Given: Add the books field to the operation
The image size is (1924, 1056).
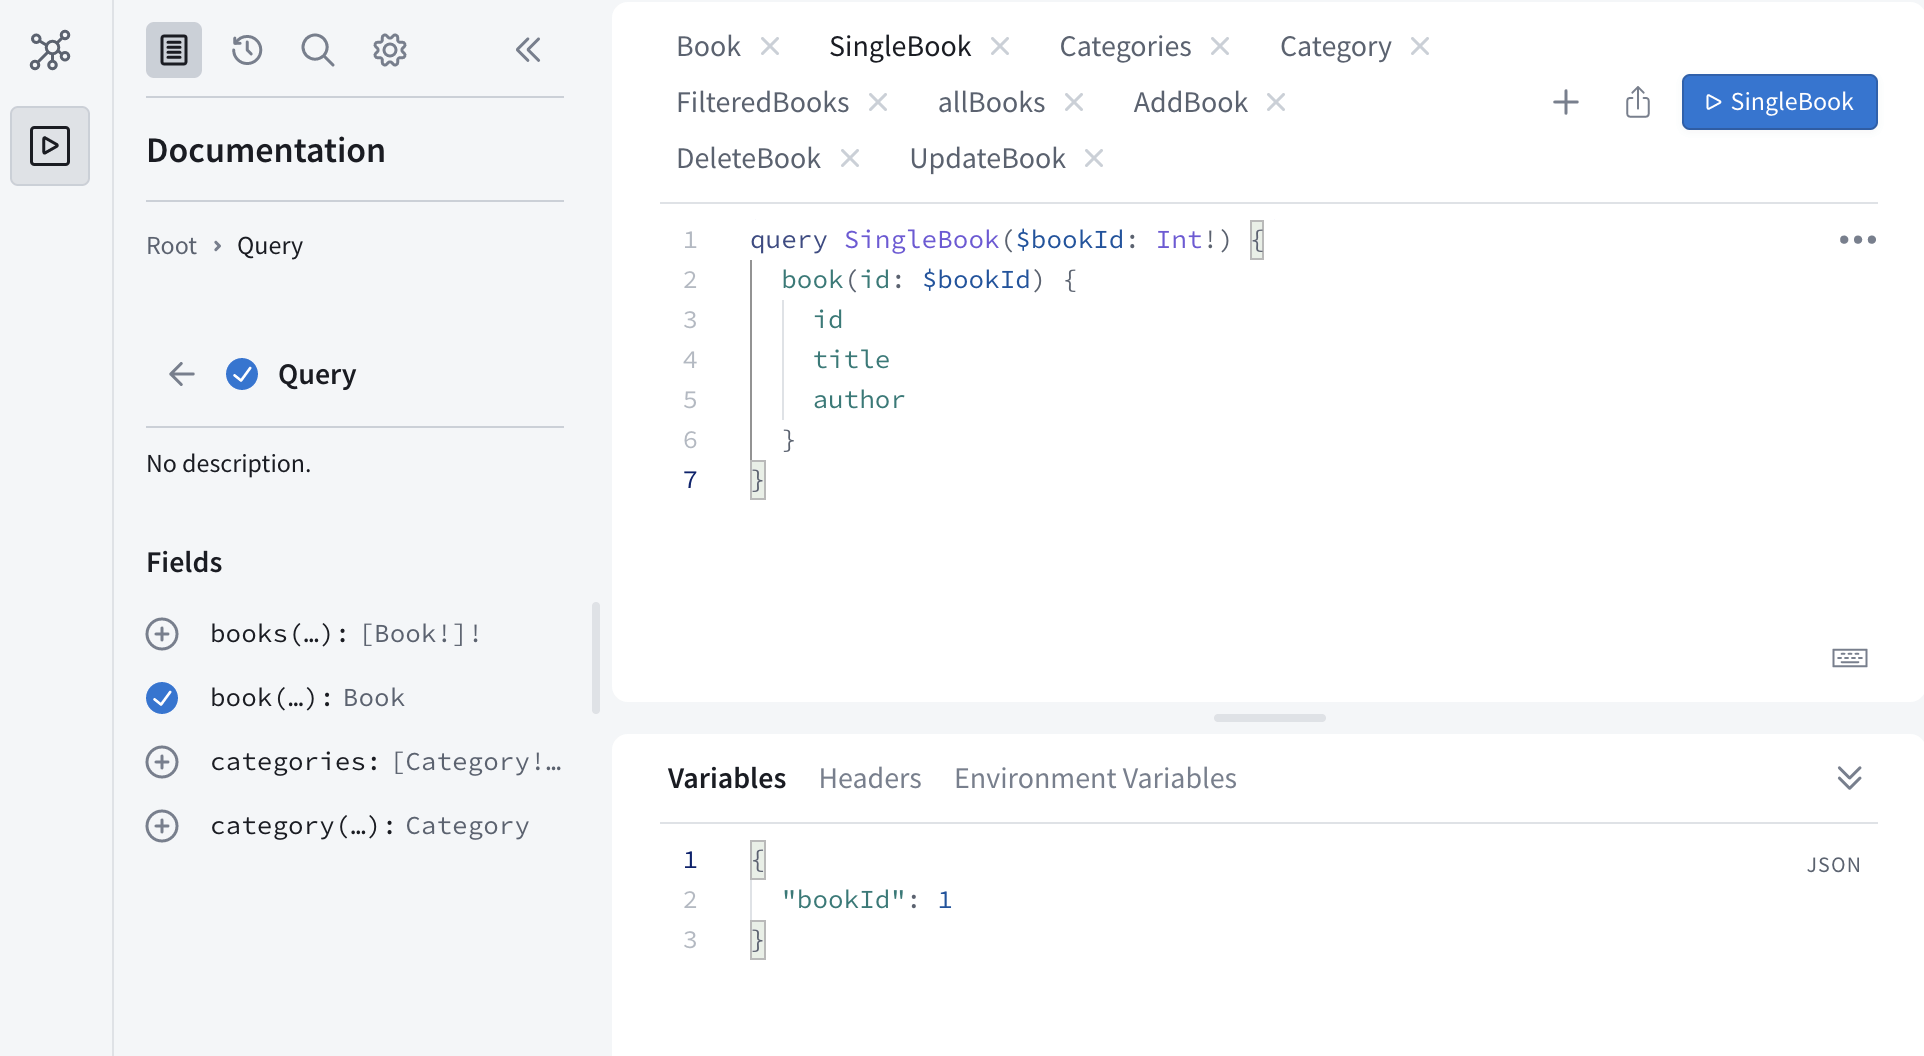Looking at the screenshot, I should [162, 634].
